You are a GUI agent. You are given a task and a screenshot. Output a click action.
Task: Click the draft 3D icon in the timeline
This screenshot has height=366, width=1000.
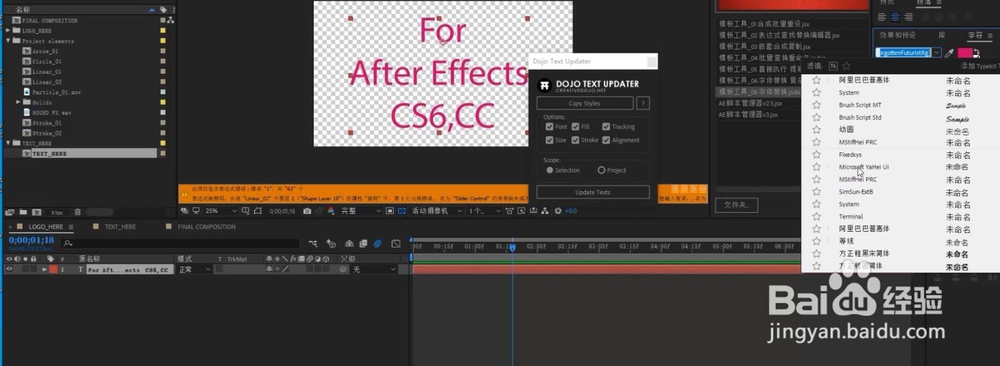(331, 244)
